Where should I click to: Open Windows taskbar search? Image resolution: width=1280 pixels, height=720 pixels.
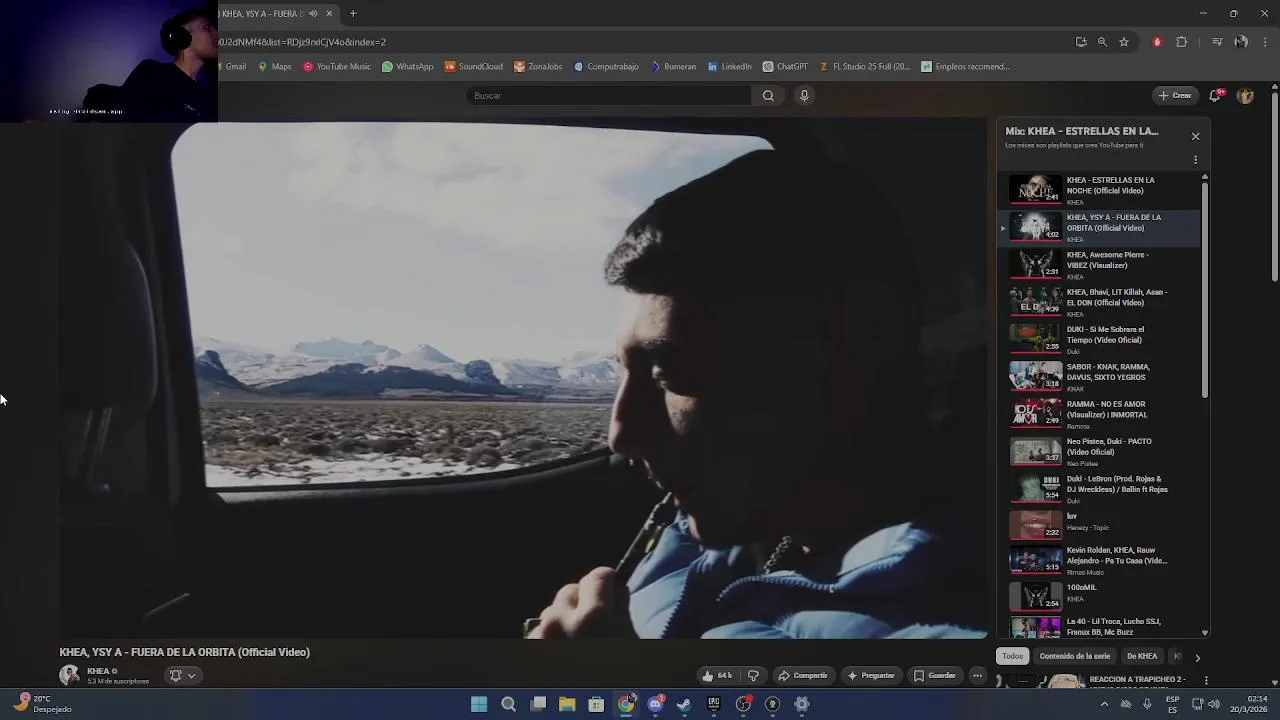(x=508, y=704)
